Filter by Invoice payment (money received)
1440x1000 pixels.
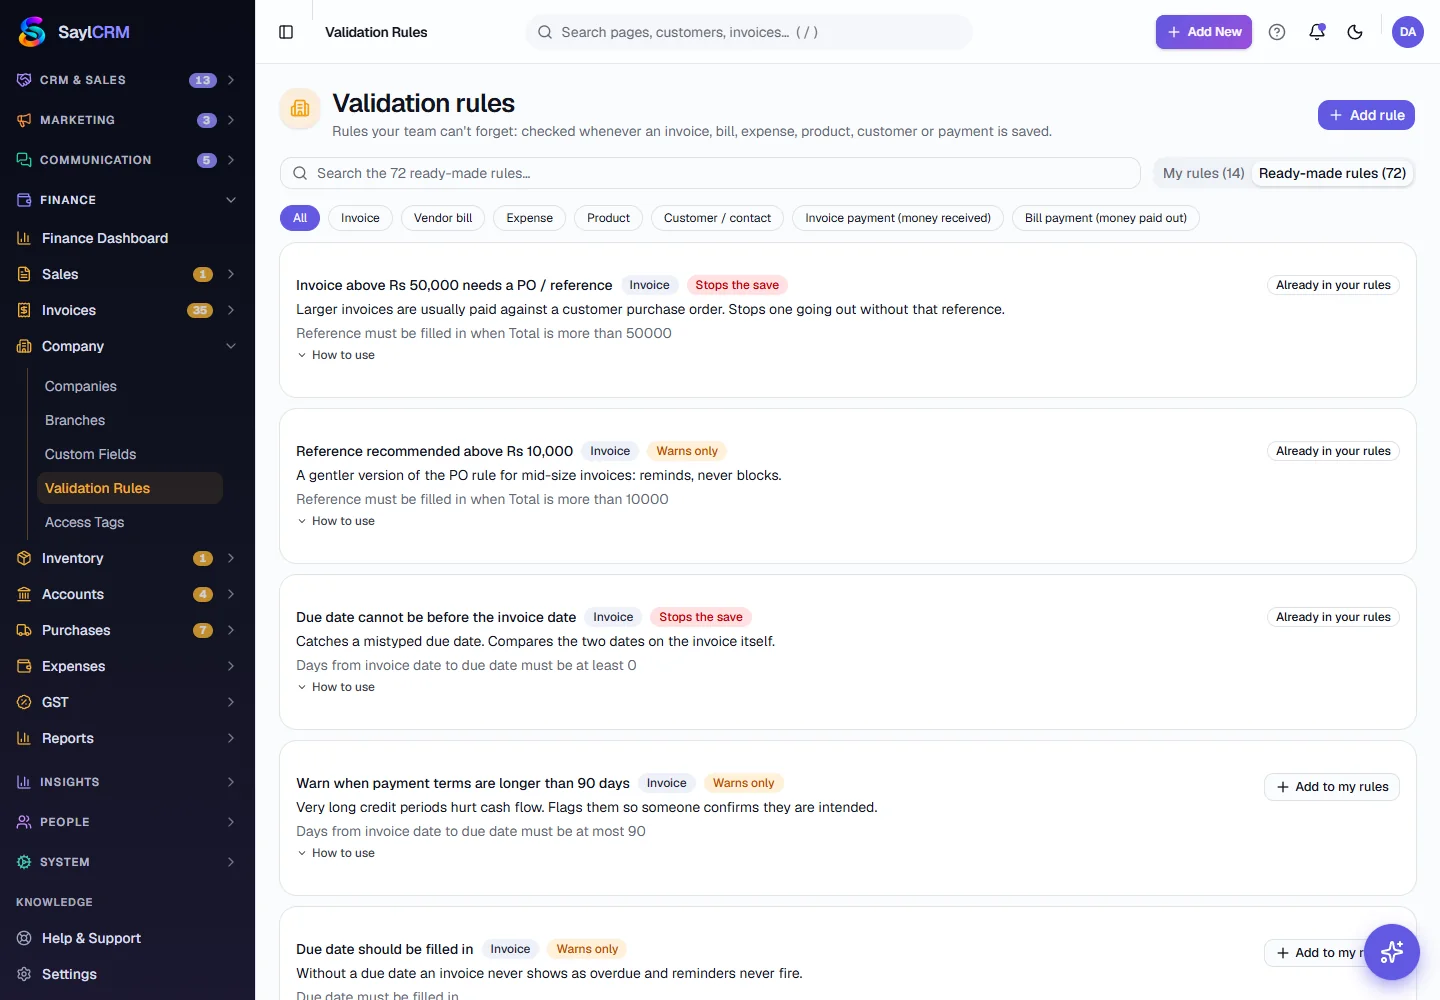(x=898, y=218)
